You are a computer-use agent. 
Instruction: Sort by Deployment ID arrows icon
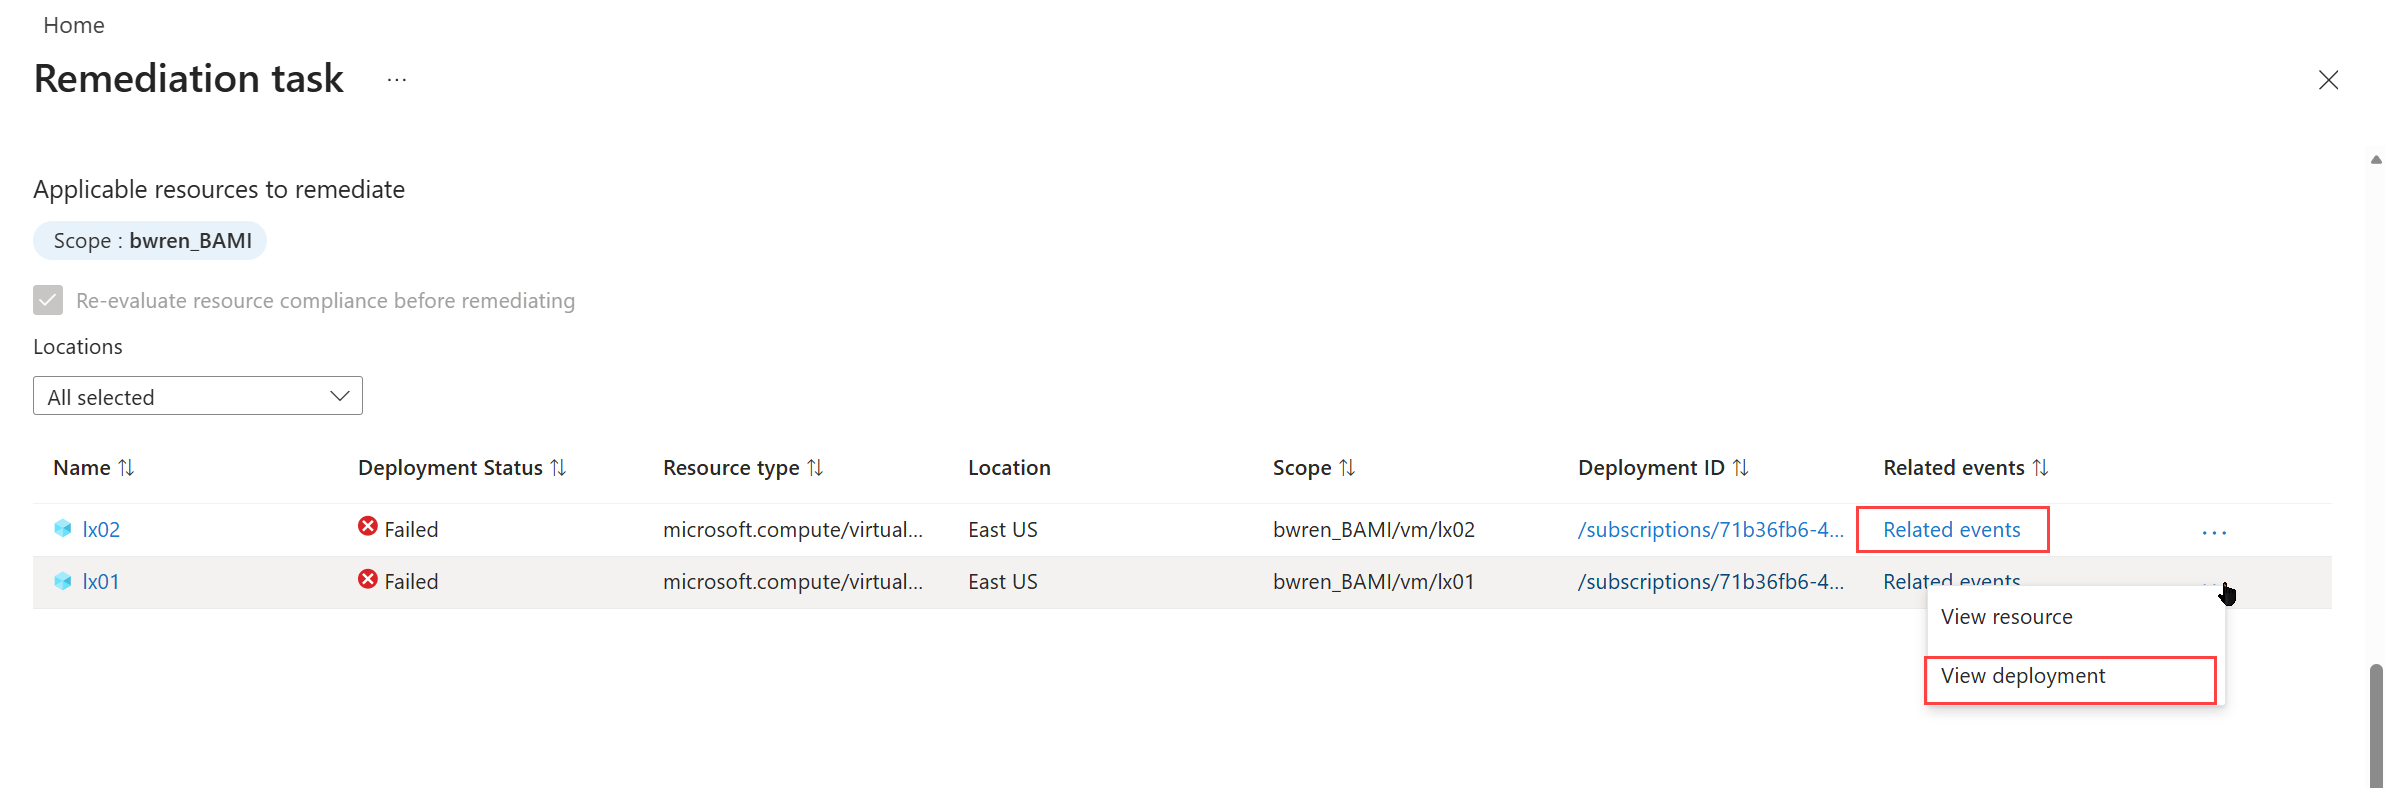pos(1741,468)
